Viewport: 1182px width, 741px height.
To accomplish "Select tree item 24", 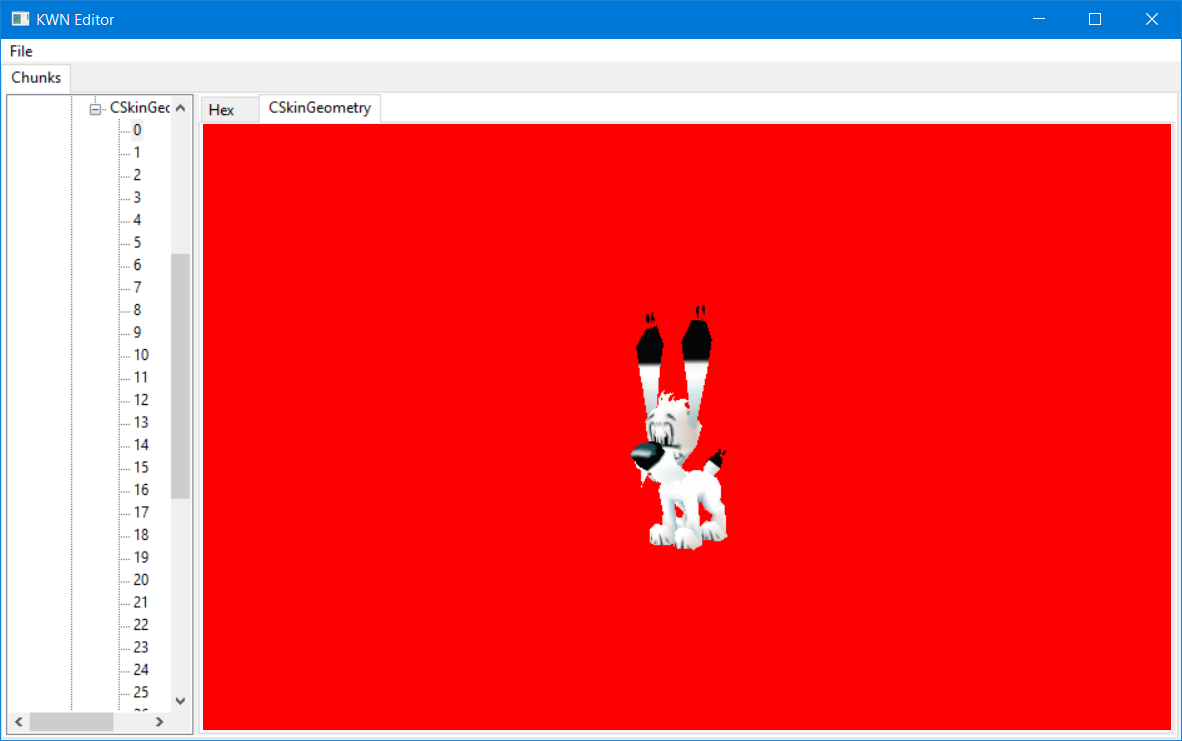I will [141, 670].
